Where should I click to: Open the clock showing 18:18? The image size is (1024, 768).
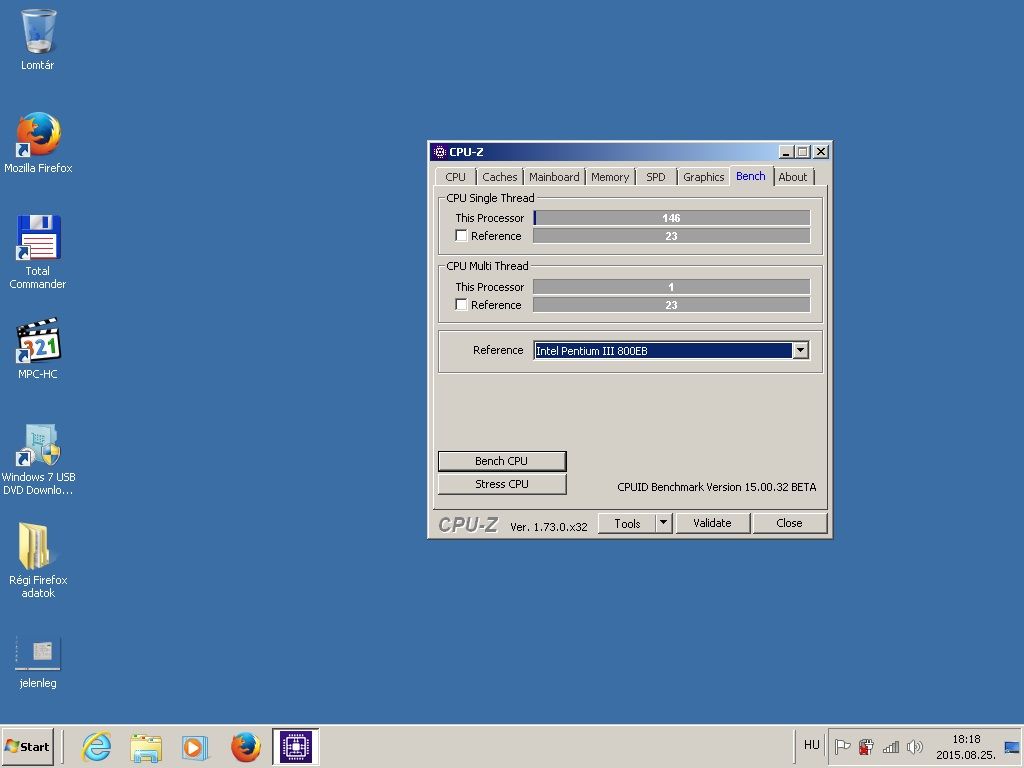tap(966, 746)
